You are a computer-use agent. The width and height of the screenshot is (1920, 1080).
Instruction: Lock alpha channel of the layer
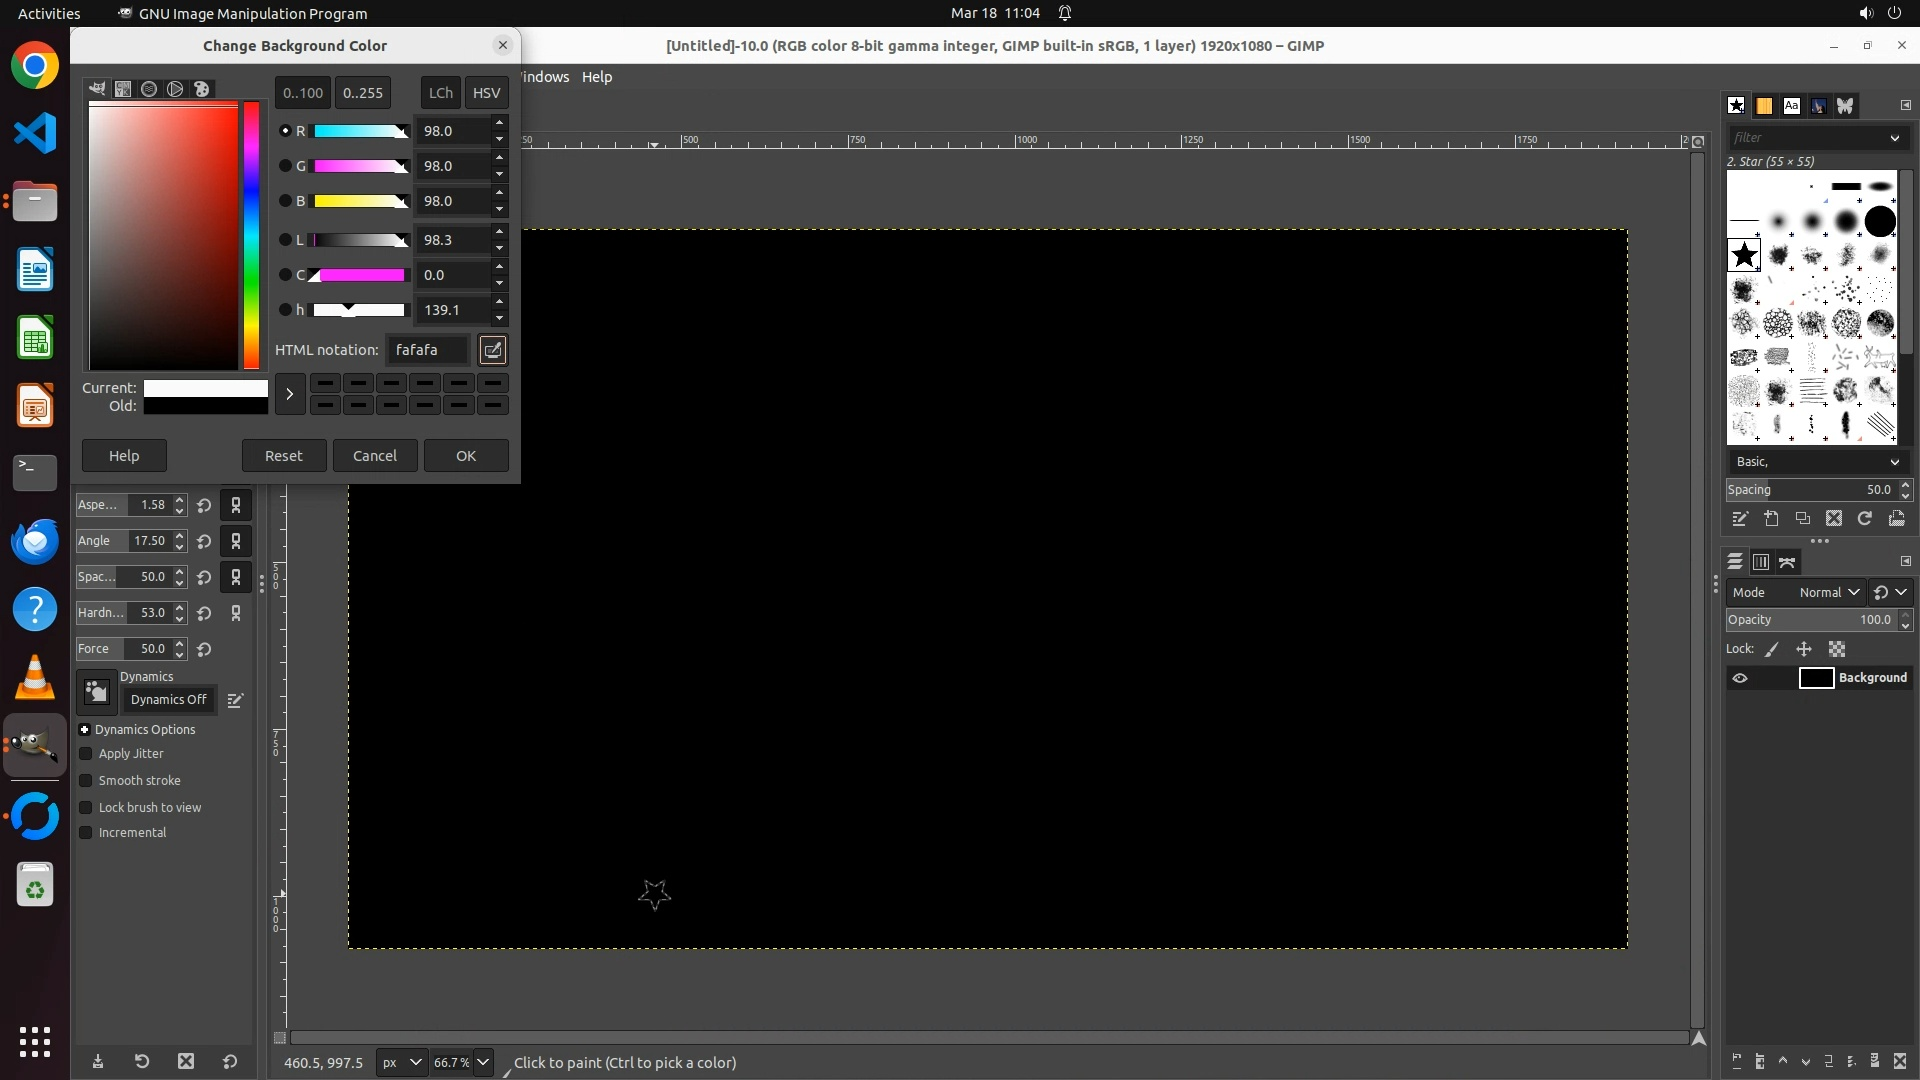point(1837,649)
